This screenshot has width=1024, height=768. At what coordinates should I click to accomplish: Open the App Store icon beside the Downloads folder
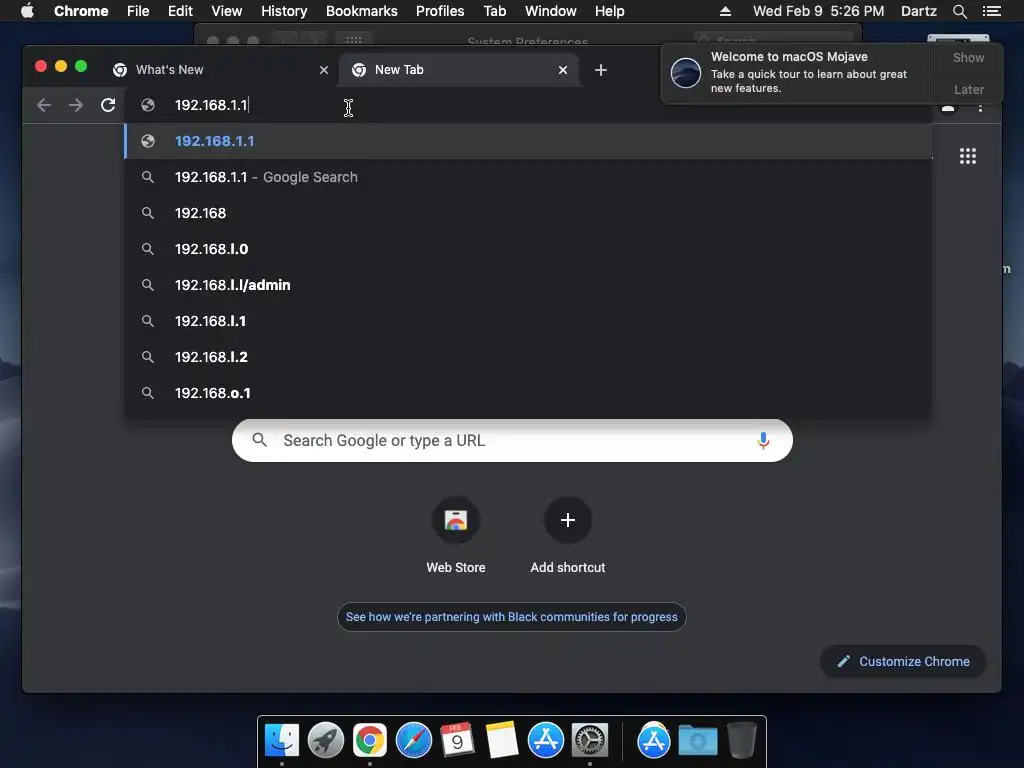(x=654, y=741)
